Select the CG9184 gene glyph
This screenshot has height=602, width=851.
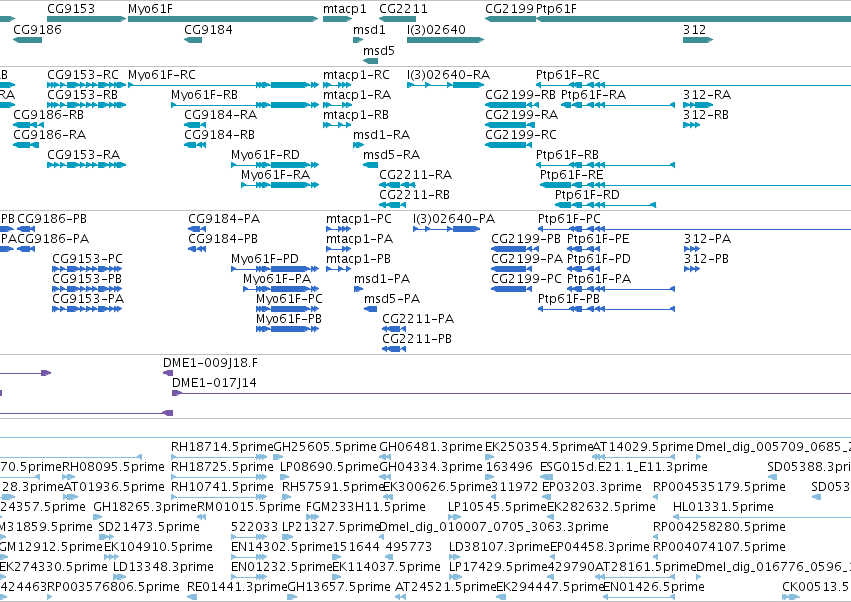[193, 40]
